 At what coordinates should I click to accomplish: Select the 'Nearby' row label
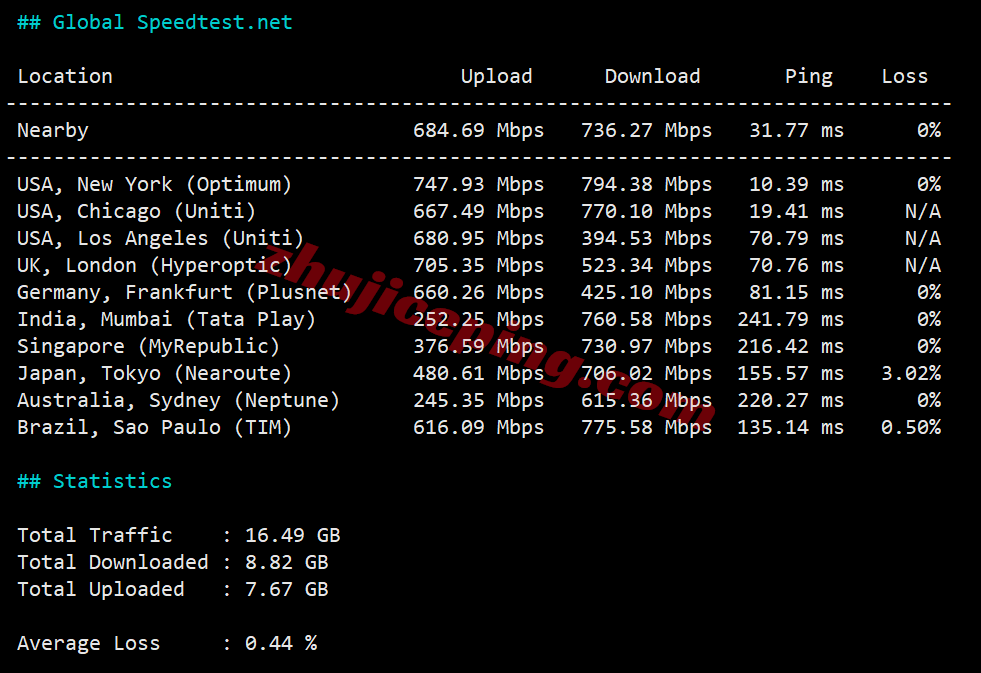click(x=53, y=130)
